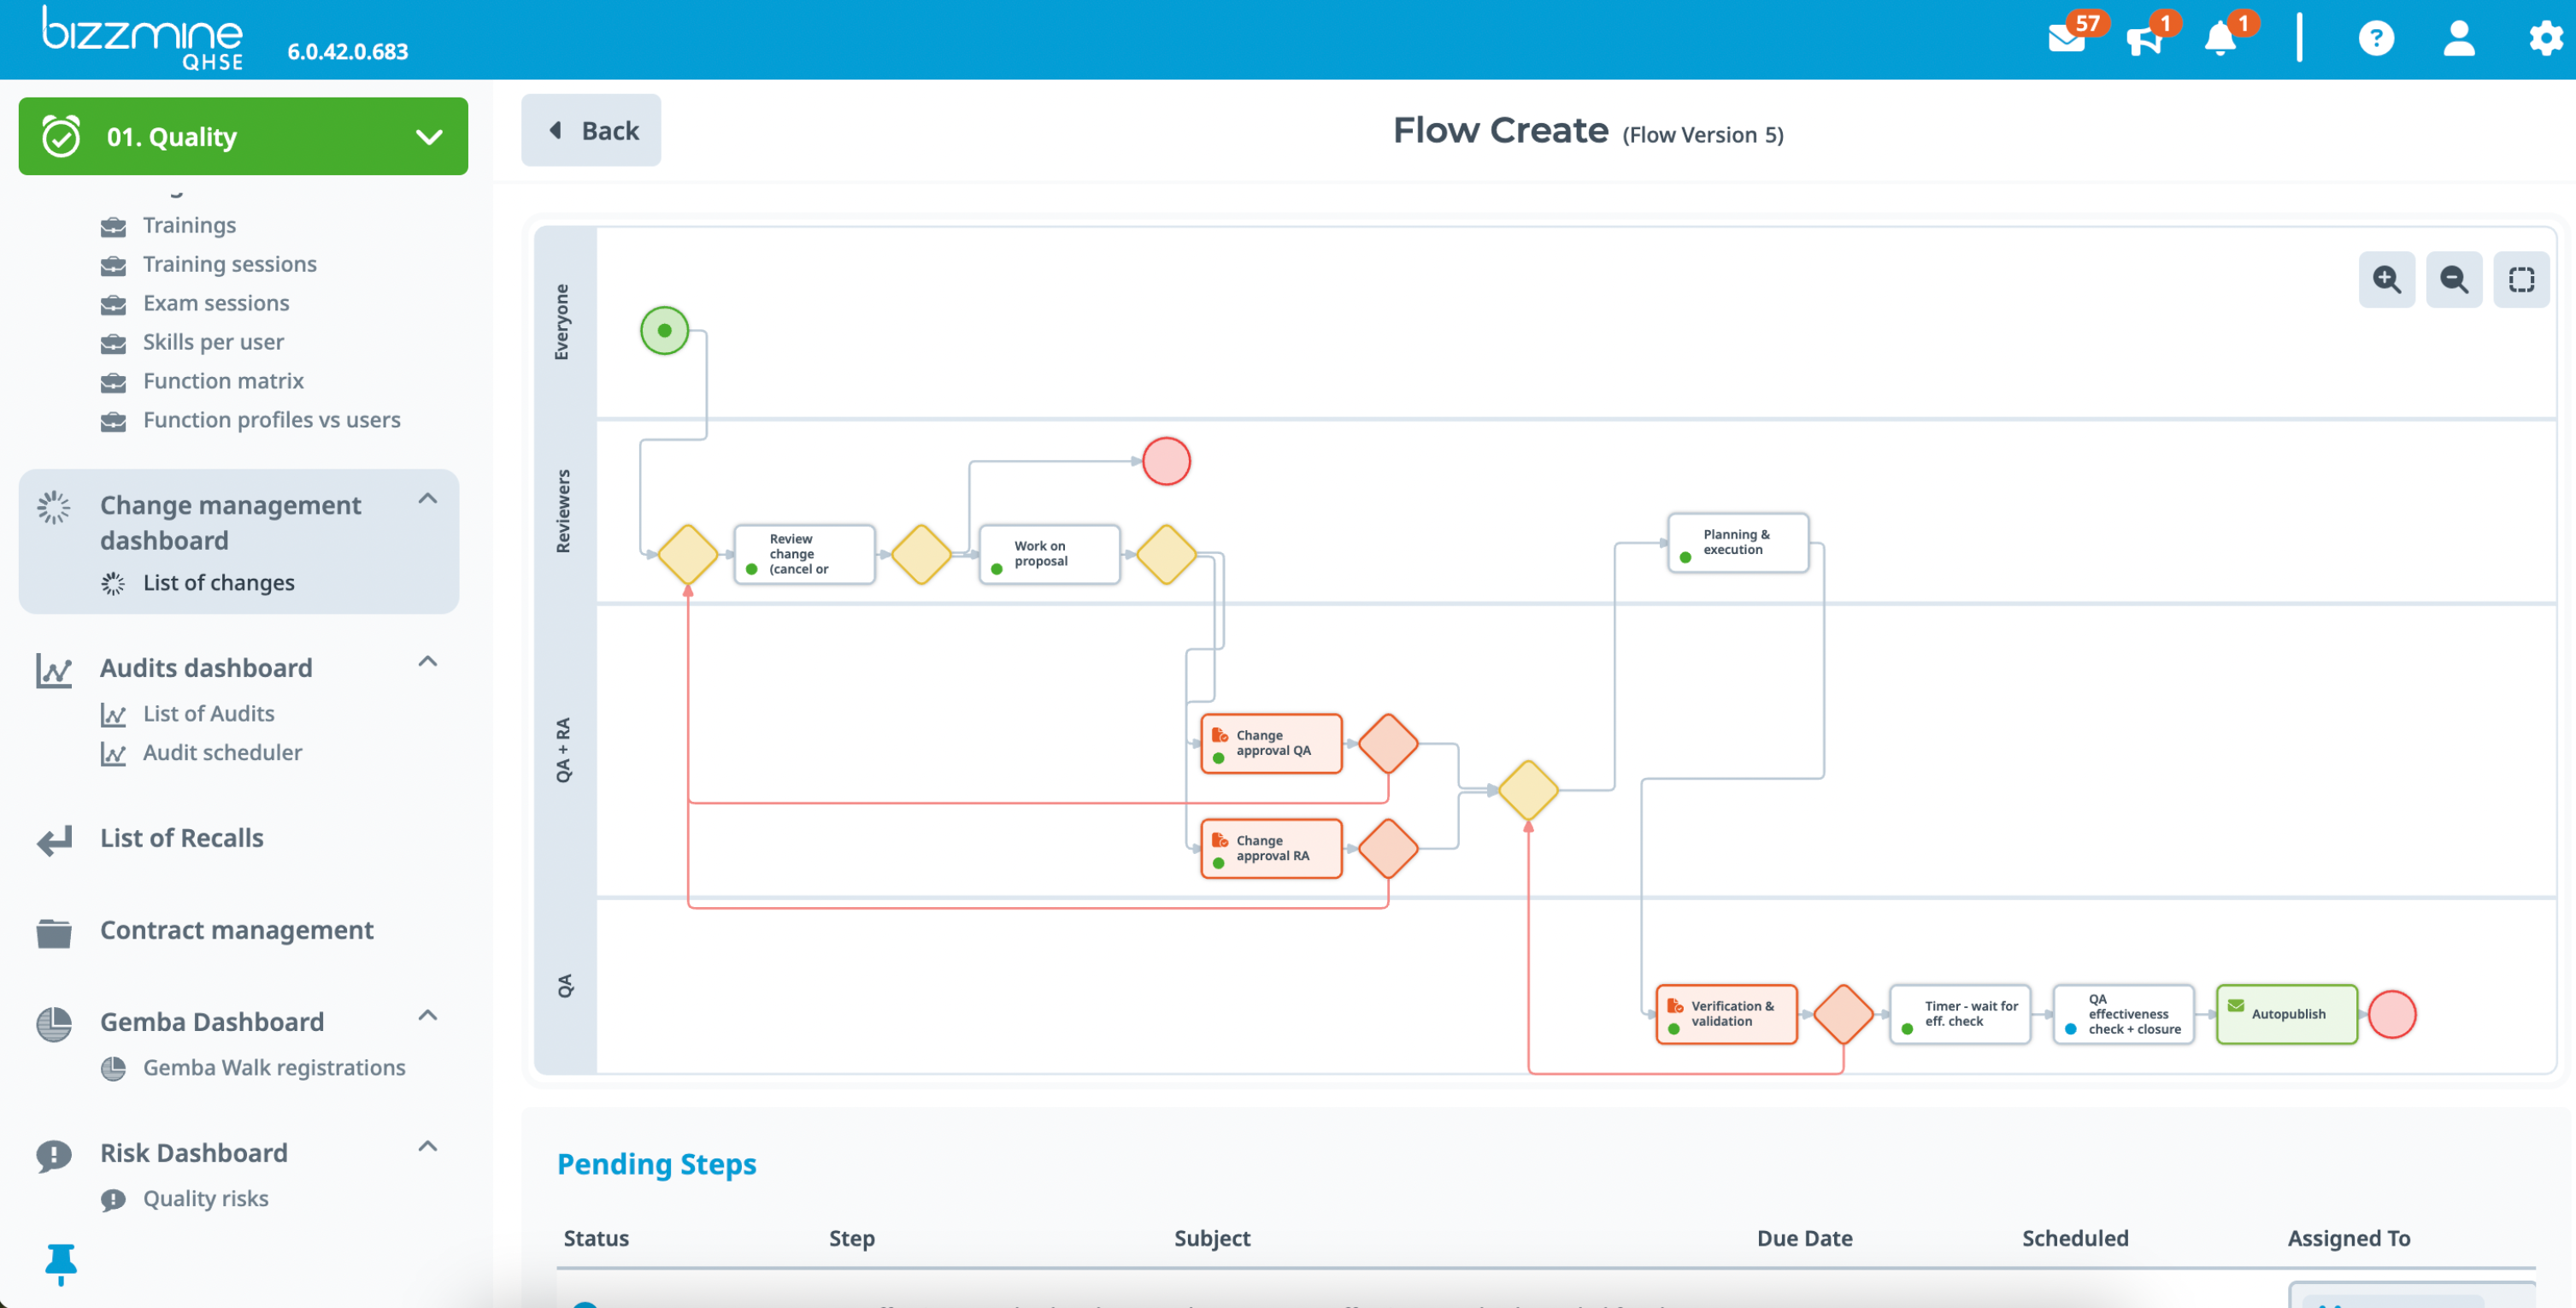Viewport: 2576px width, 1308px height.
Task: Open Skills per user in the sidebar
Action: coord(213,342)
